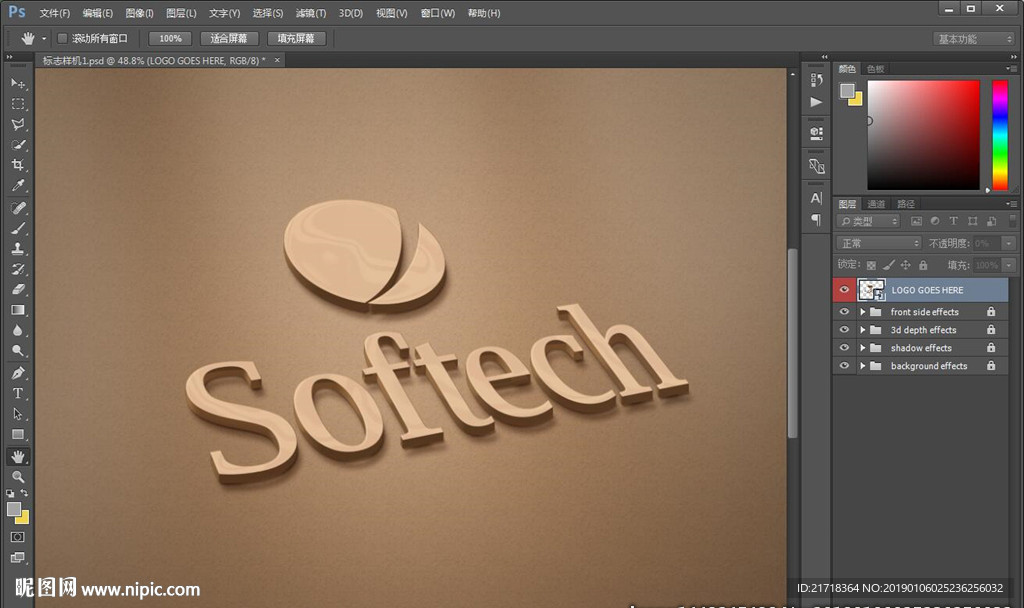Open the 图层 menu in menu bar
Viewport: 1024px width, 608px height.
181,13
